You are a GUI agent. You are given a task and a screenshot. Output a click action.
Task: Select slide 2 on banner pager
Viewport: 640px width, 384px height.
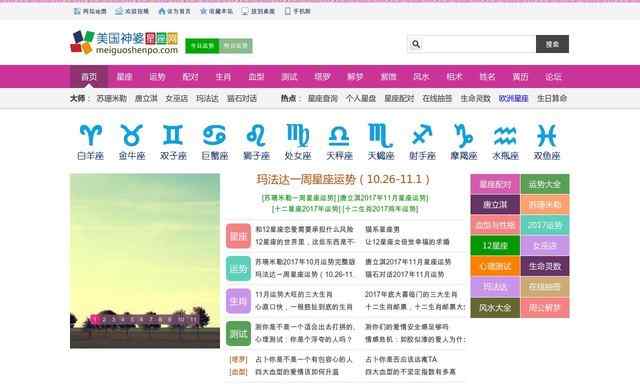[104, 320]
